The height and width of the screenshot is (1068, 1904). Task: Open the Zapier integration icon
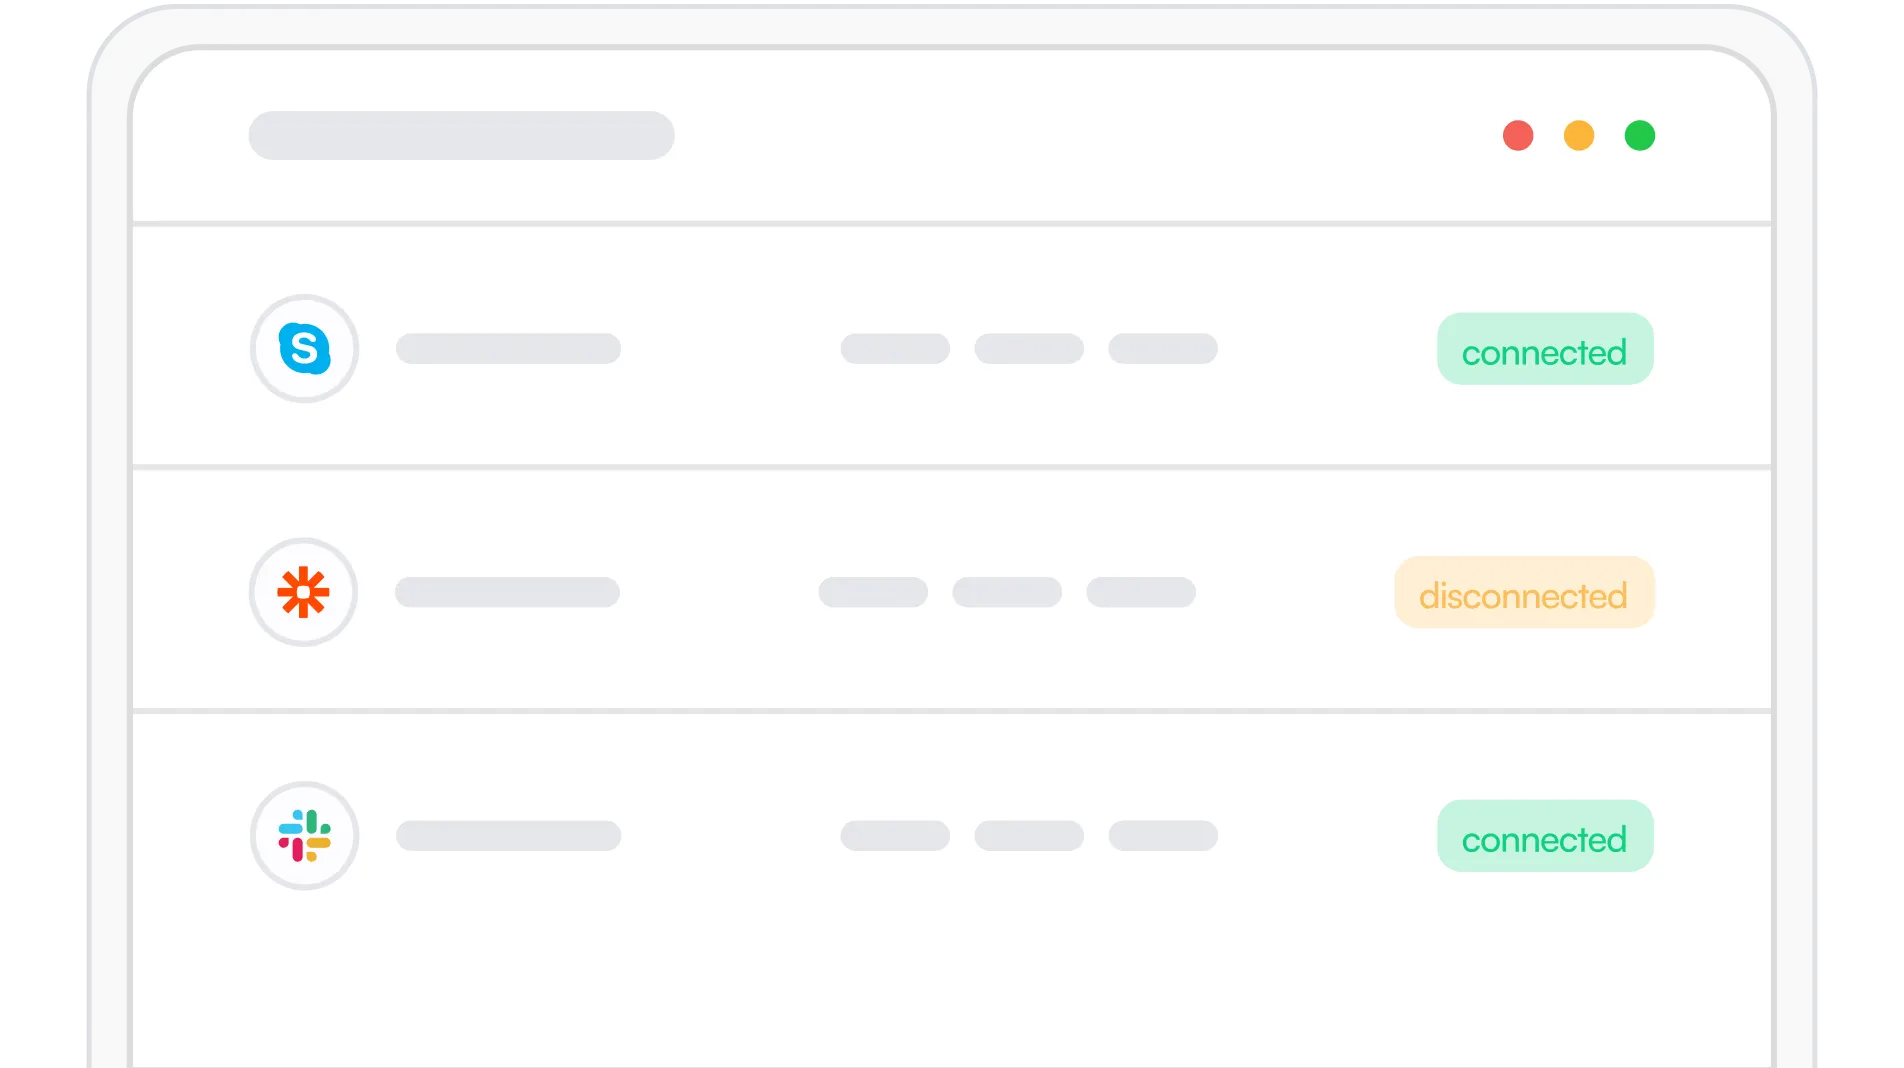click(x=303, y=592)
